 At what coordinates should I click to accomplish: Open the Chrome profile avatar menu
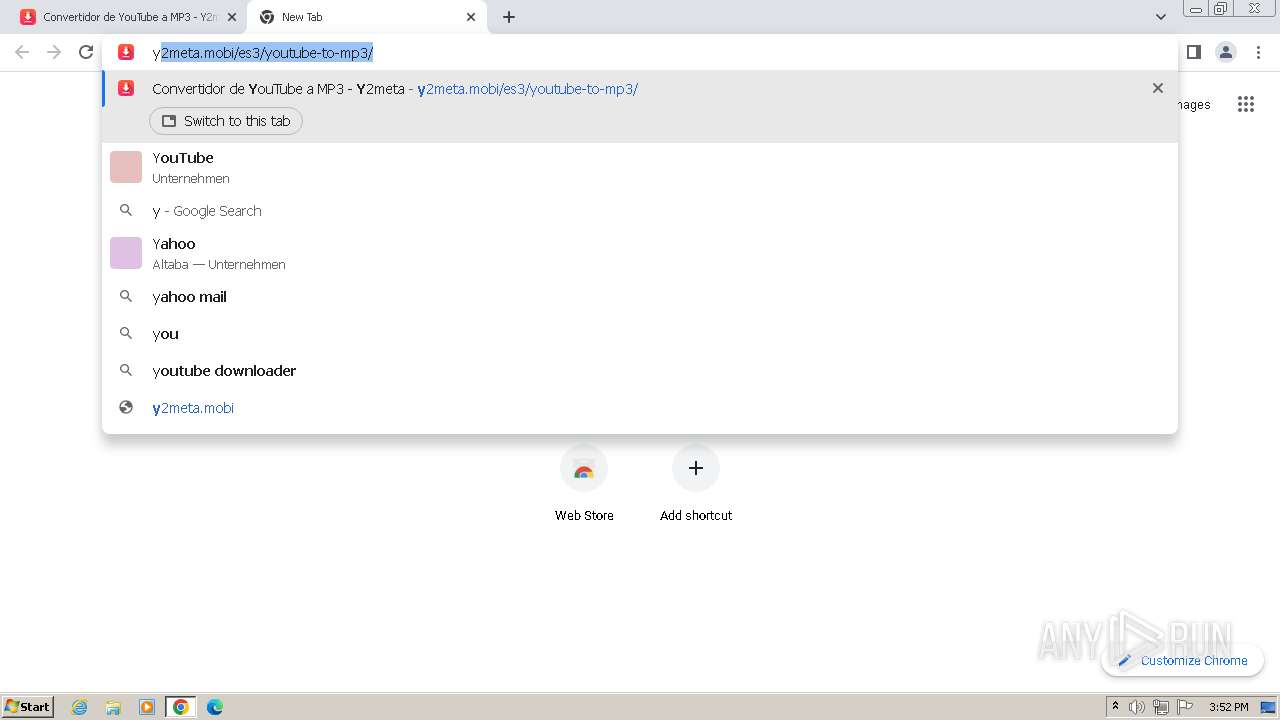click(1226, 52)
